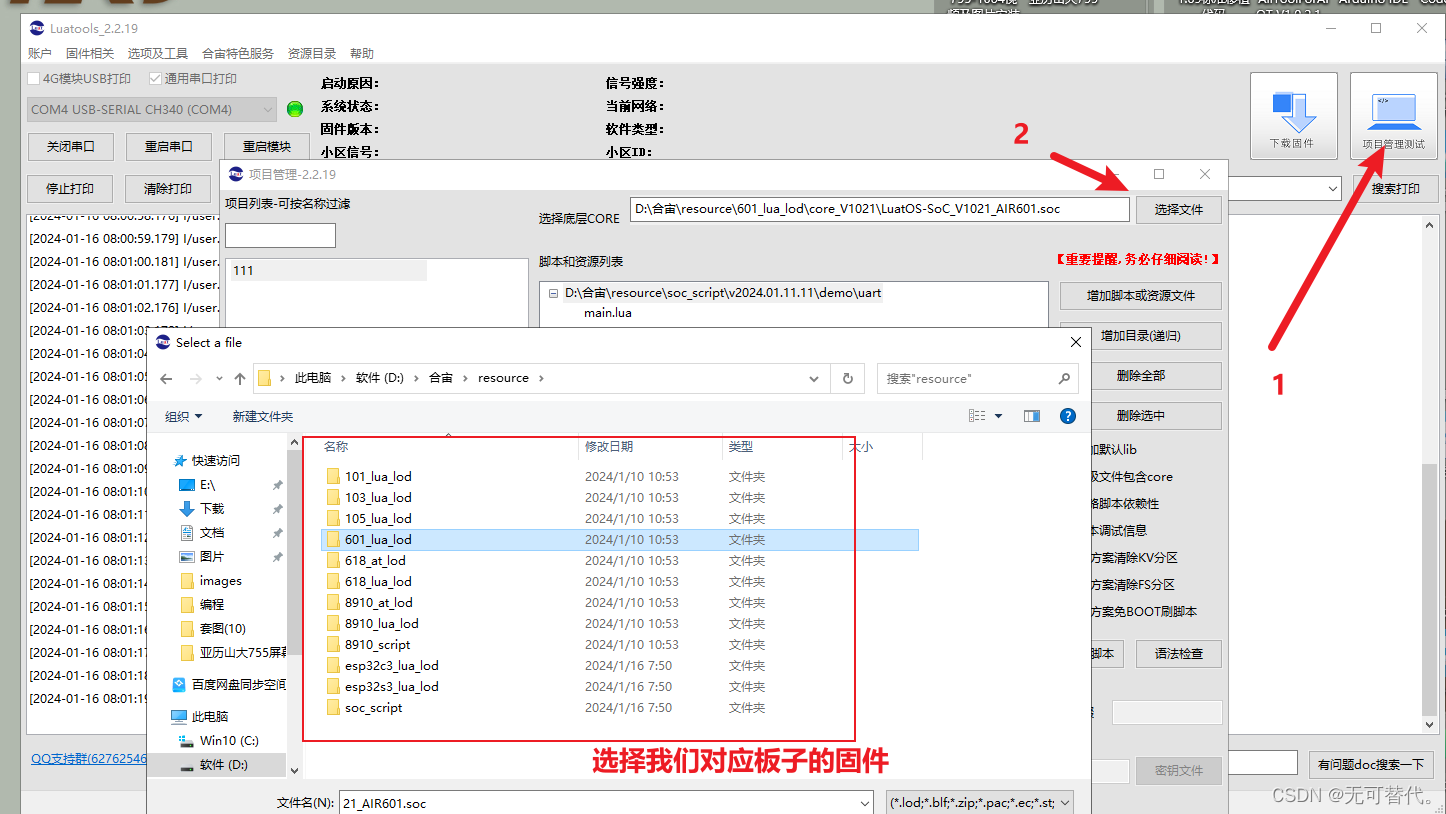Select the 601_lua_lod folder
This screenshot has height=814, width=1446.
point(620,540)
